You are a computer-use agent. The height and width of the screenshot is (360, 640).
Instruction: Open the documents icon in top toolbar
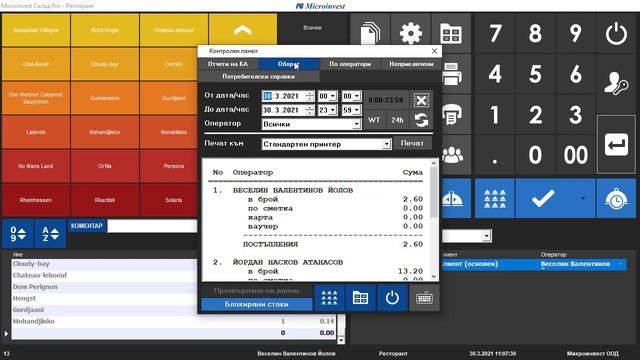pyautogui.click(x=370, y=33)
